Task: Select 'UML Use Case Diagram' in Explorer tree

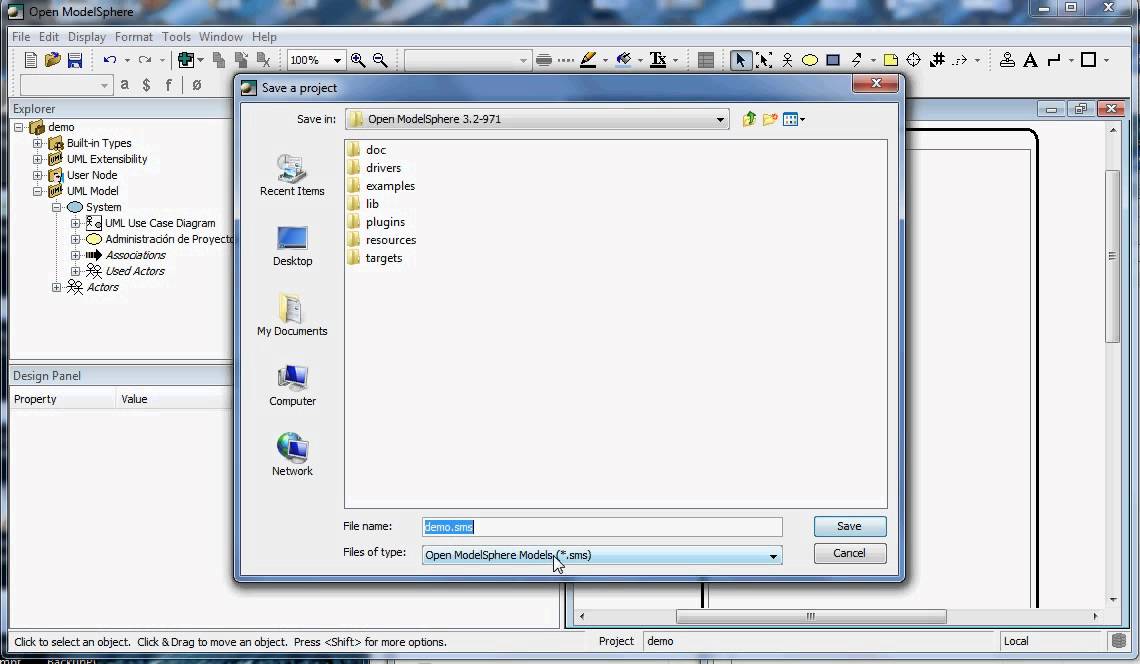Action: (160, 223)
